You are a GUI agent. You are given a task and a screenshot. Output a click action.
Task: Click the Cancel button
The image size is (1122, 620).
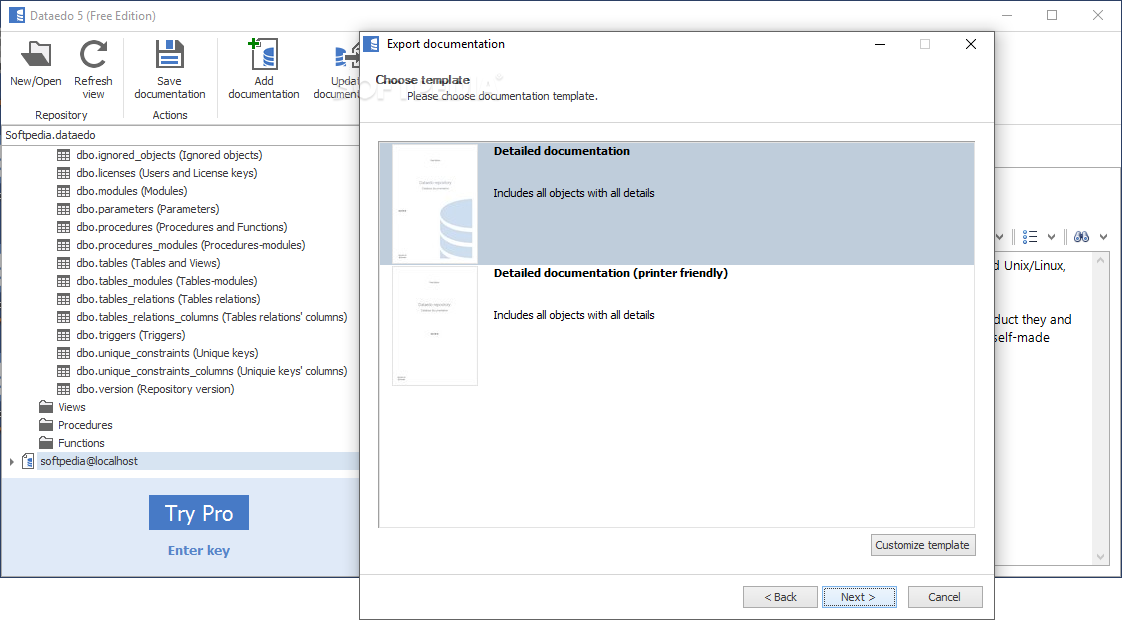click(x=945, y=597)
